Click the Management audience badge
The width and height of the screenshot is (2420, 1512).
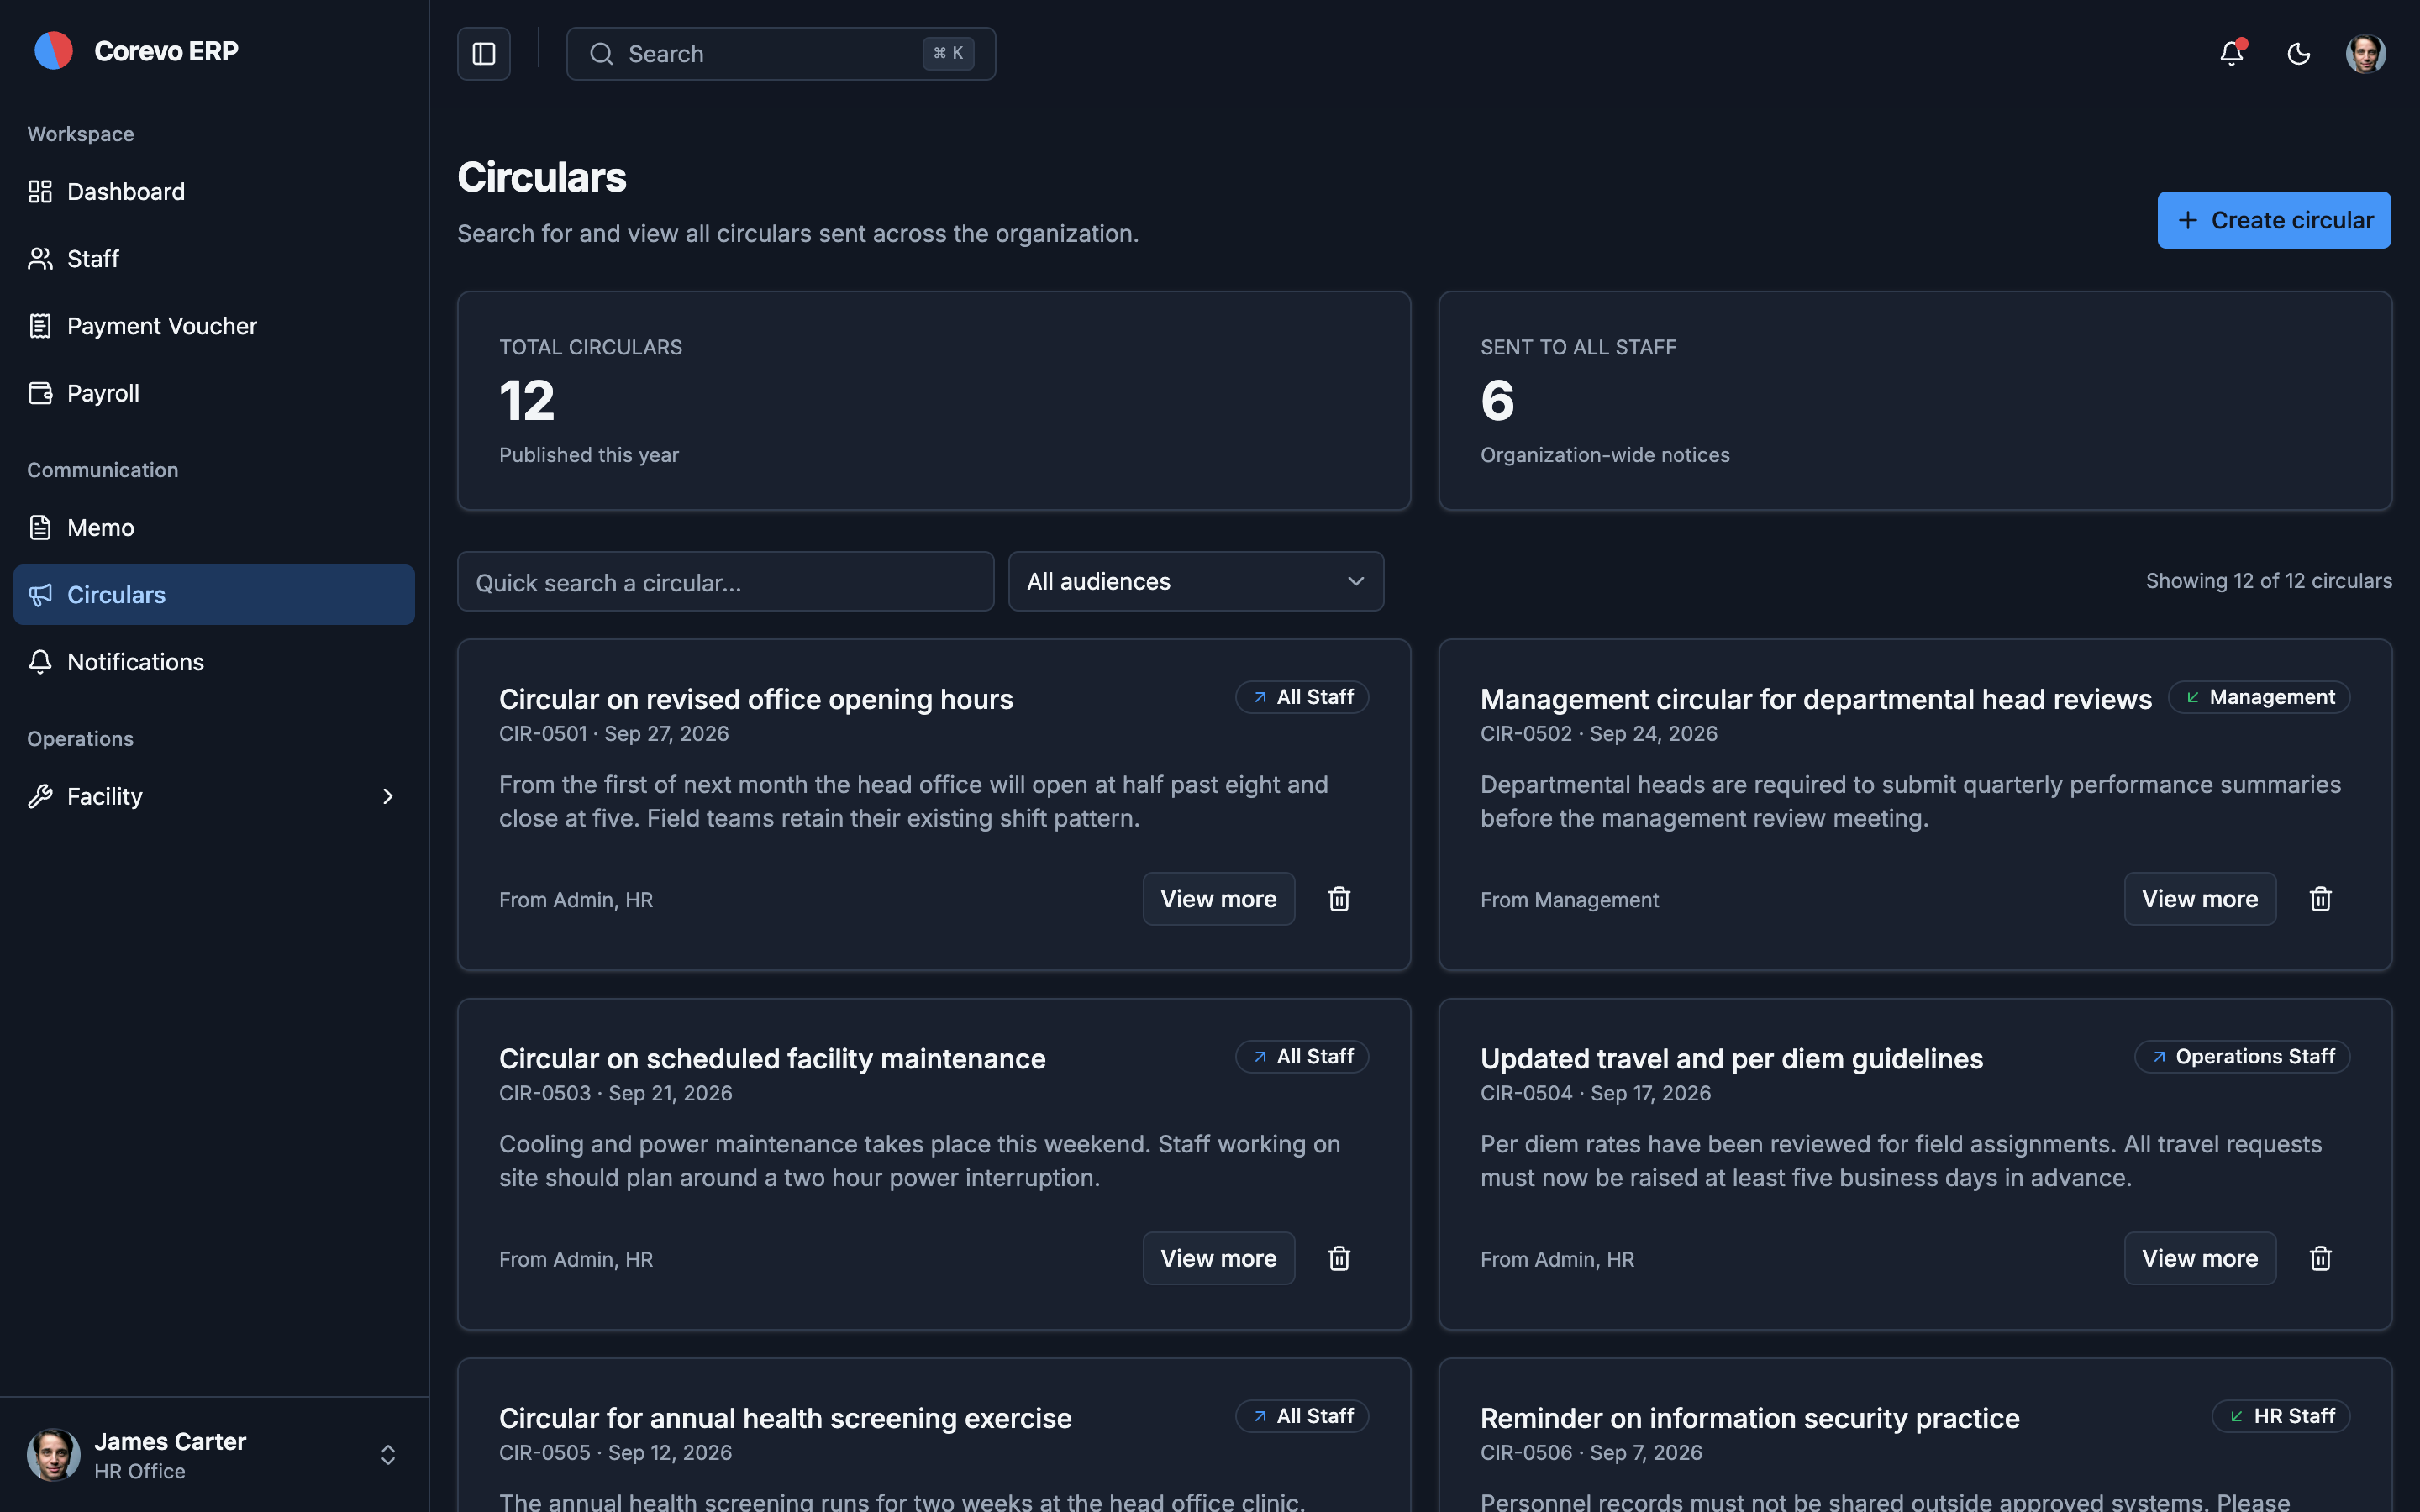click(x=2259, y=697)
